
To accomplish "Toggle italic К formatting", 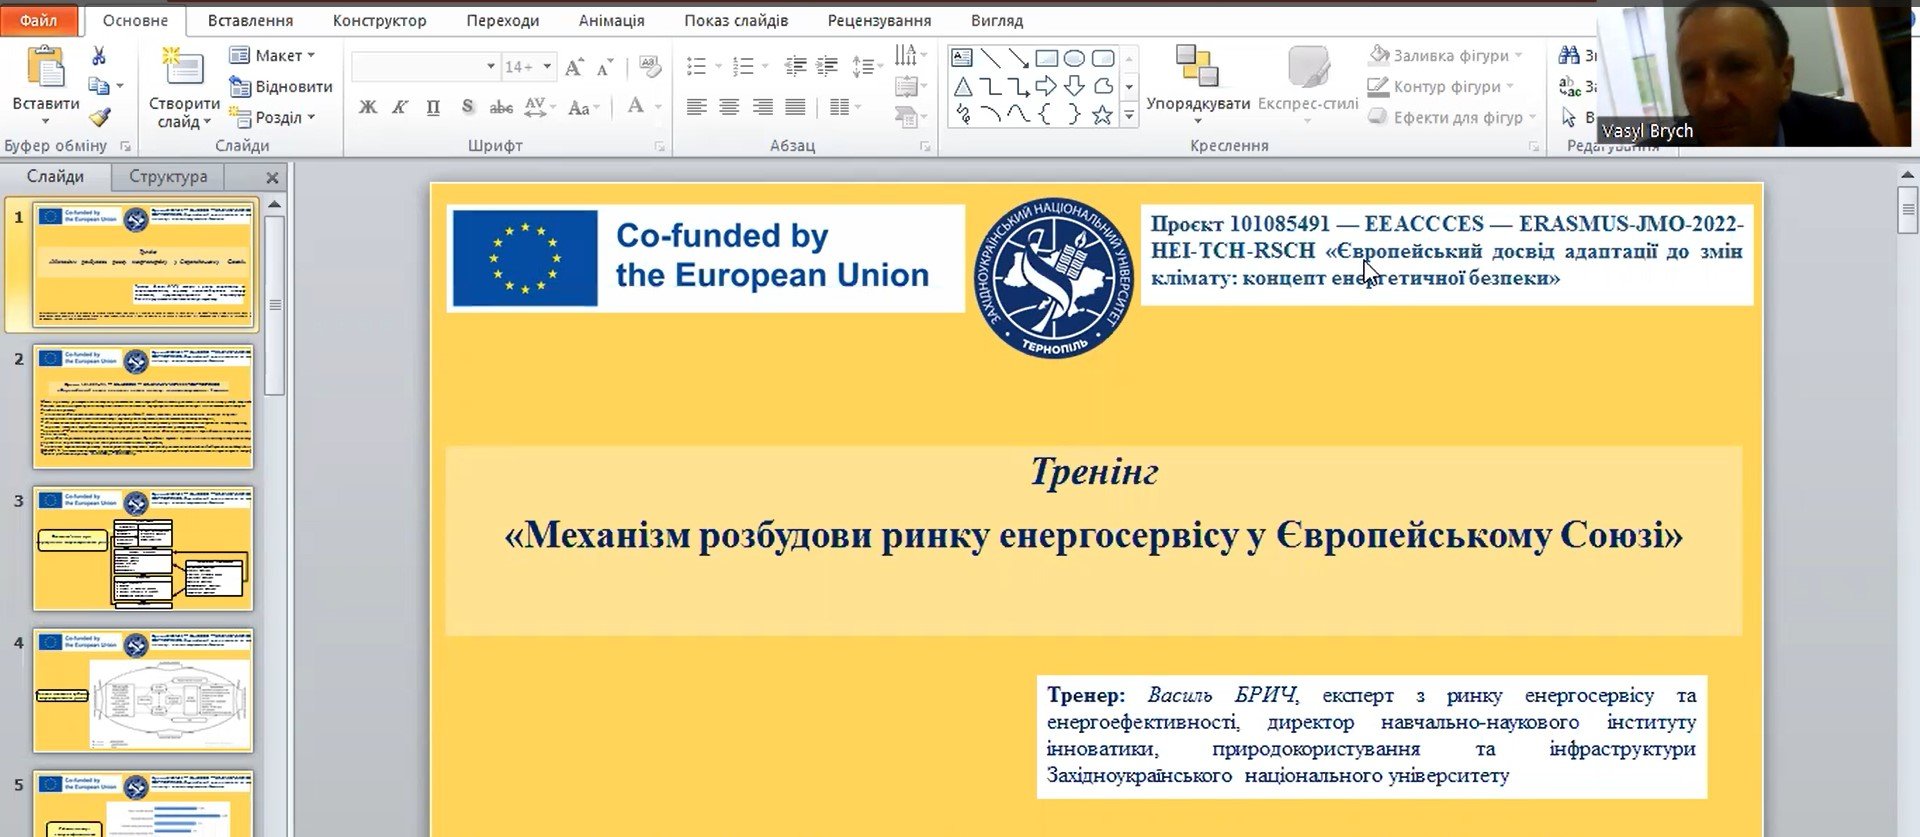I will pyautogui.click(x=400, y=107).
